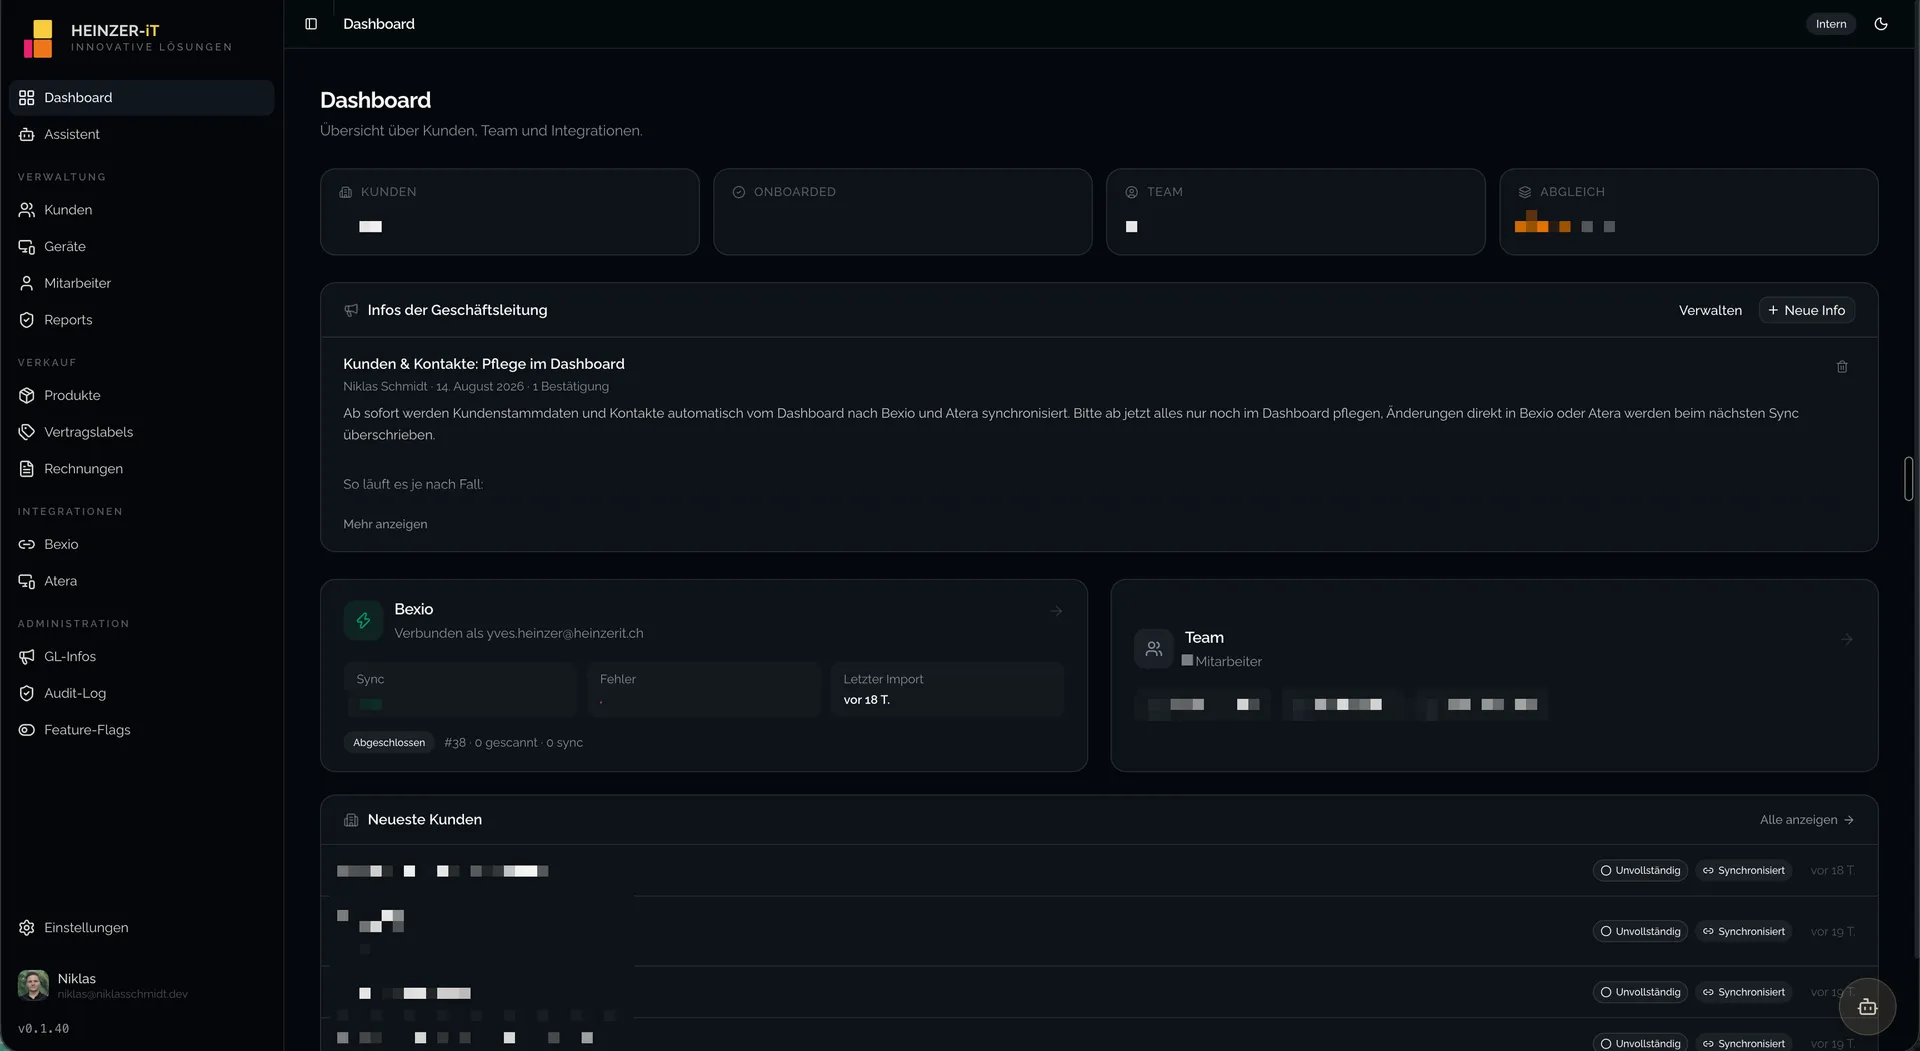This screenshot has height=1051, width=1920.
Task: Click the Bexio link icon in sidebar
Action: click(27, 545)
